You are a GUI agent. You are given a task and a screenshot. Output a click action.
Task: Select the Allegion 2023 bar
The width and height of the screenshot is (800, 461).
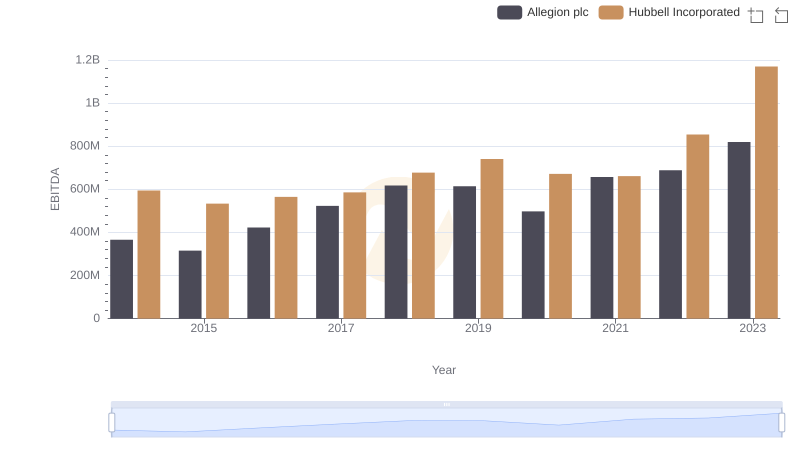tap(739, 230)
